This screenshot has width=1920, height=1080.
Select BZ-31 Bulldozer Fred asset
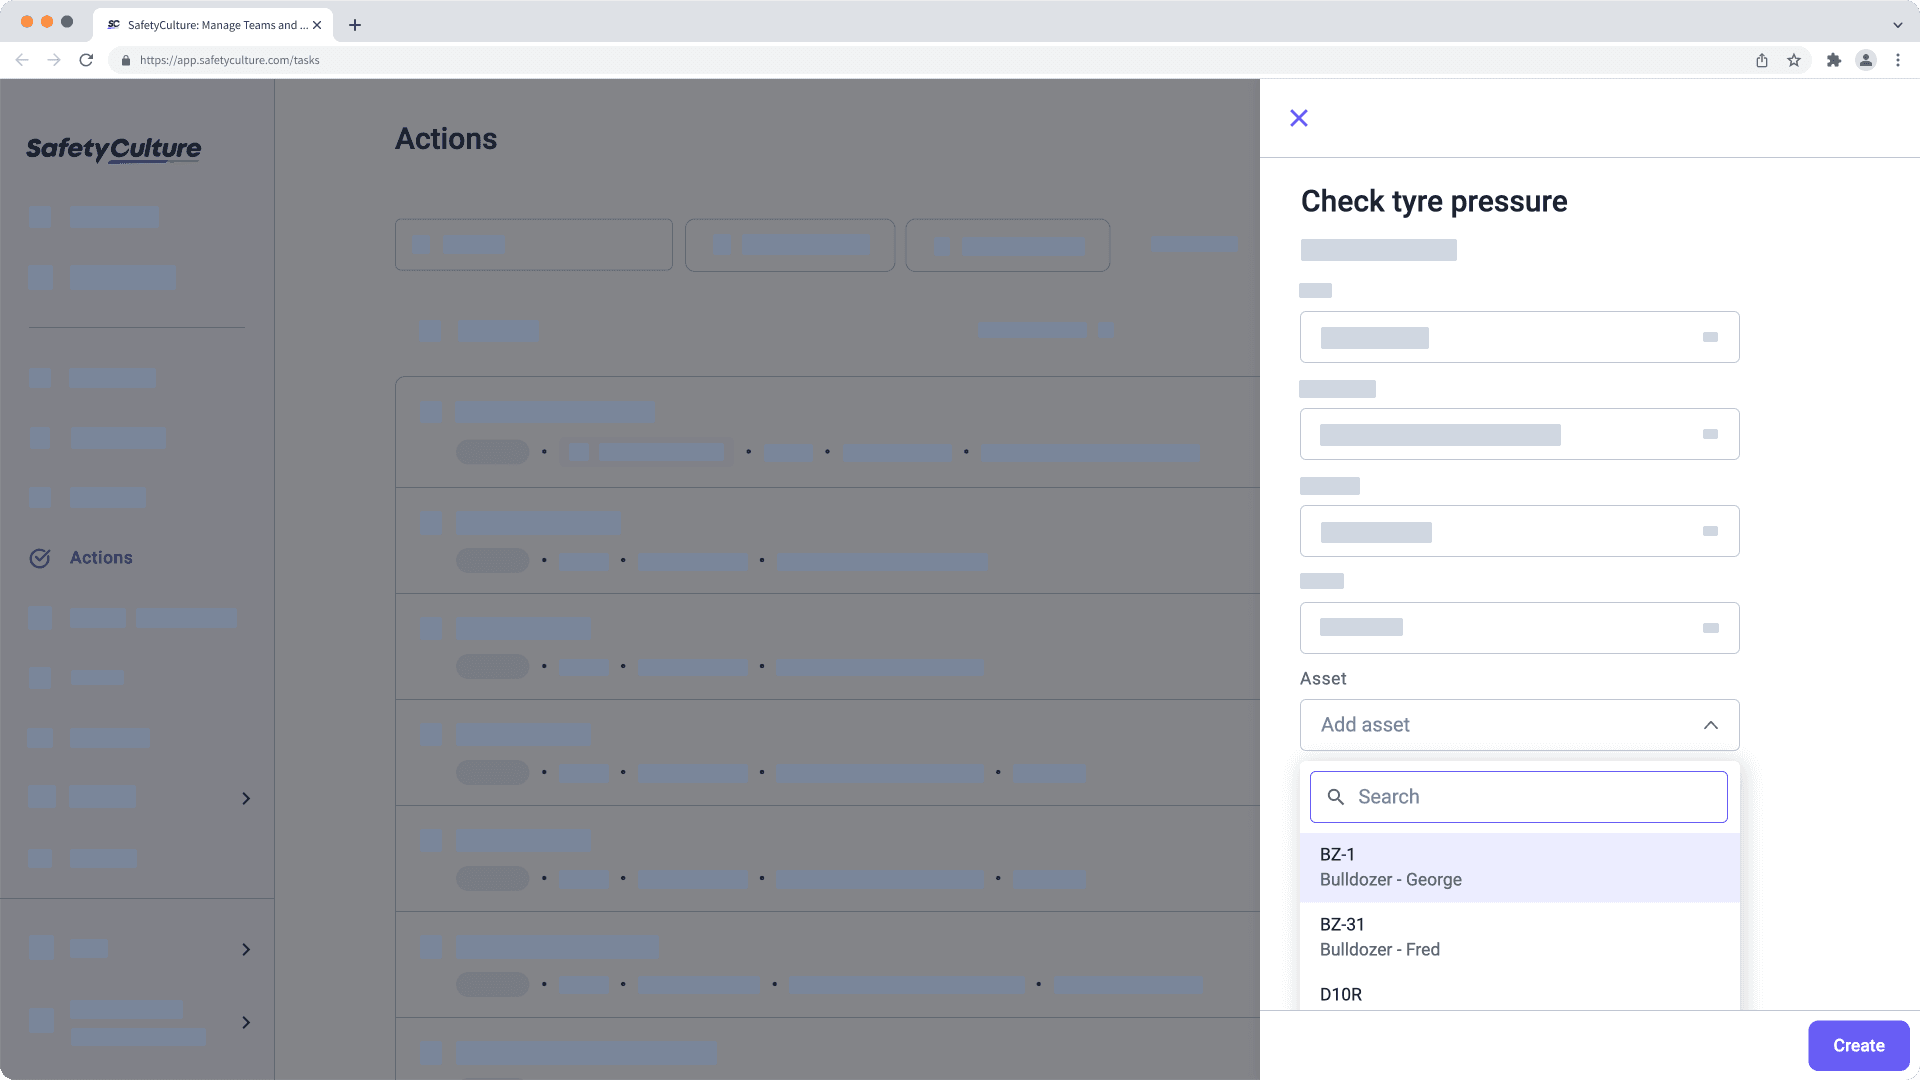click(1518, 936)
